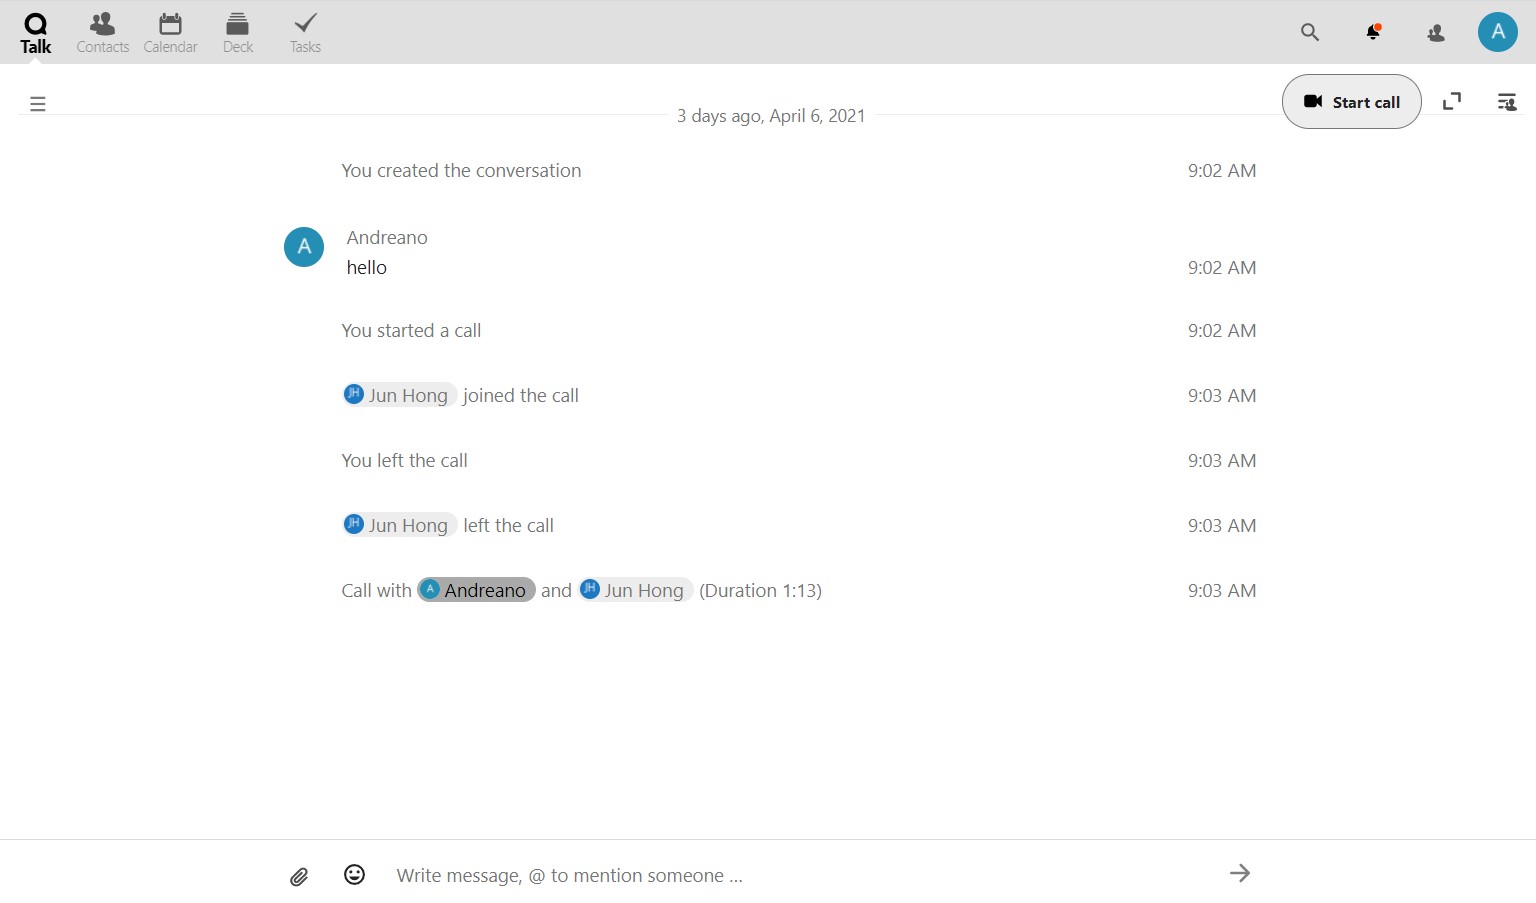Click Andreano's avatar beside hello message
The image size is (1536, 903).
304,247
